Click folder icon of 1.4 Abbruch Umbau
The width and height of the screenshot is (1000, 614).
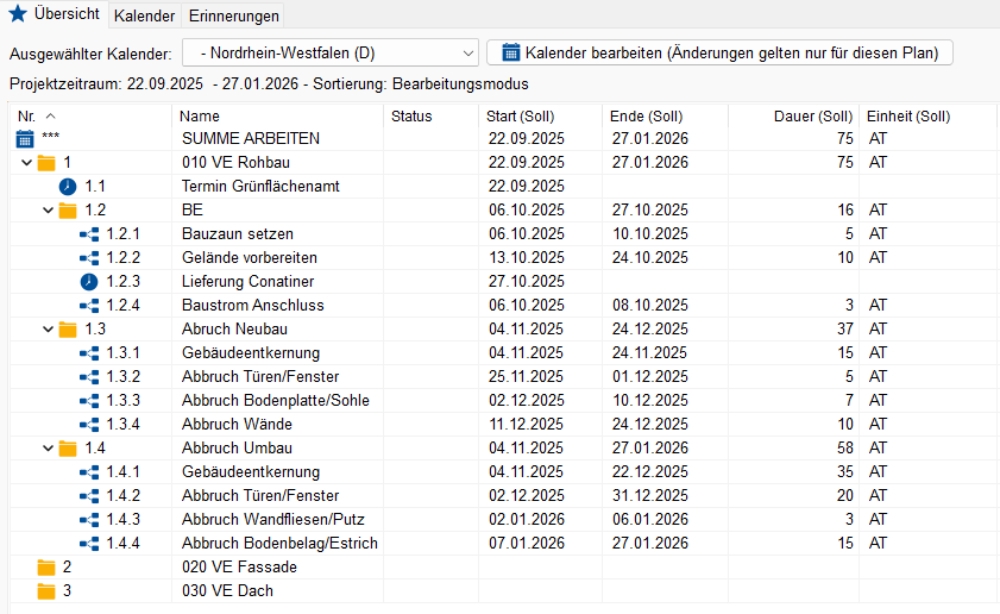pyautogui.click(x=68, y=449)
